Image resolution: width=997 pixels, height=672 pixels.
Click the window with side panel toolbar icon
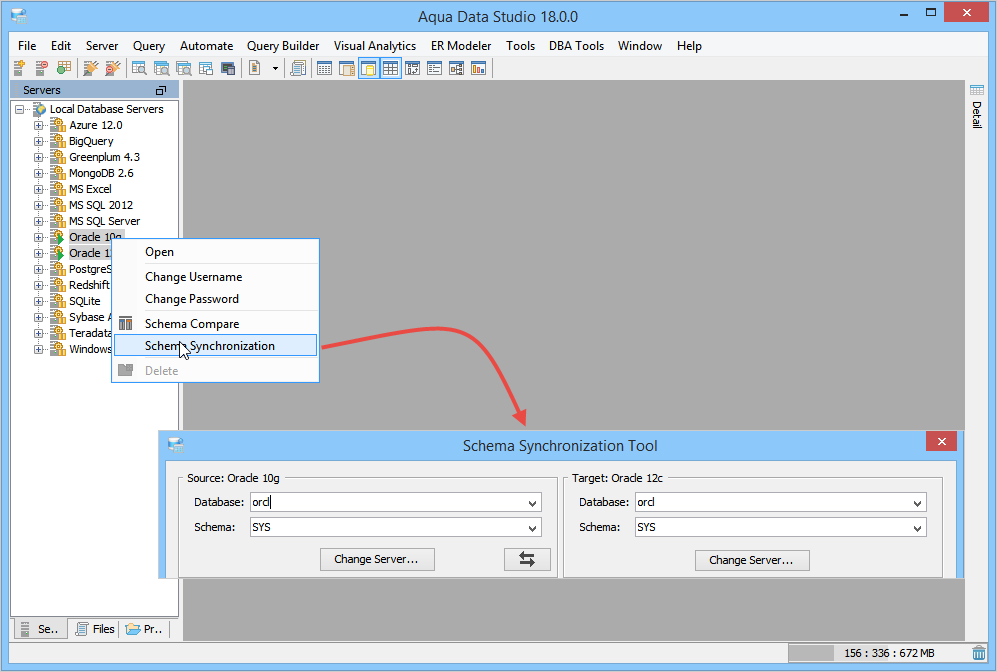point(347,68)
